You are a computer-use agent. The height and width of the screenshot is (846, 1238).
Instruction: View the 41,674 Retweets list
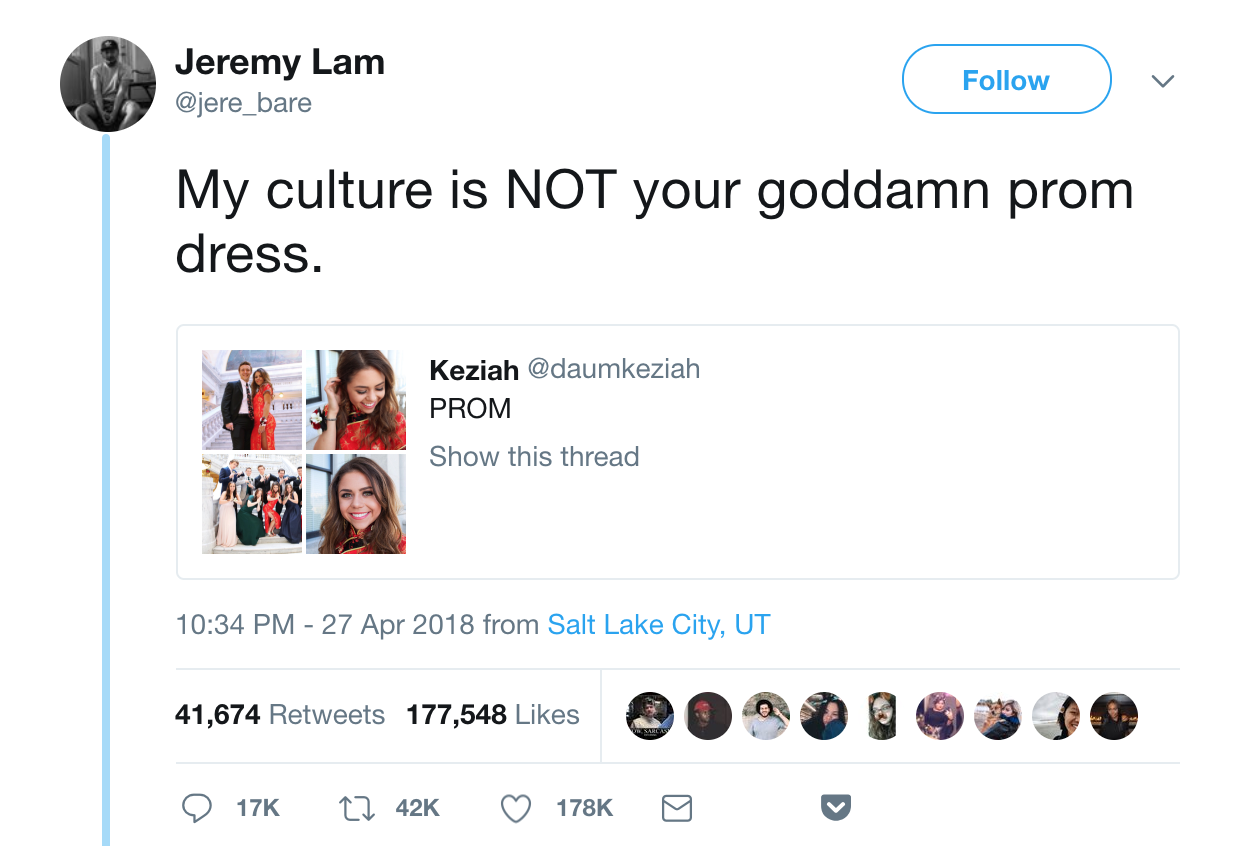click(x=280, y=715)
